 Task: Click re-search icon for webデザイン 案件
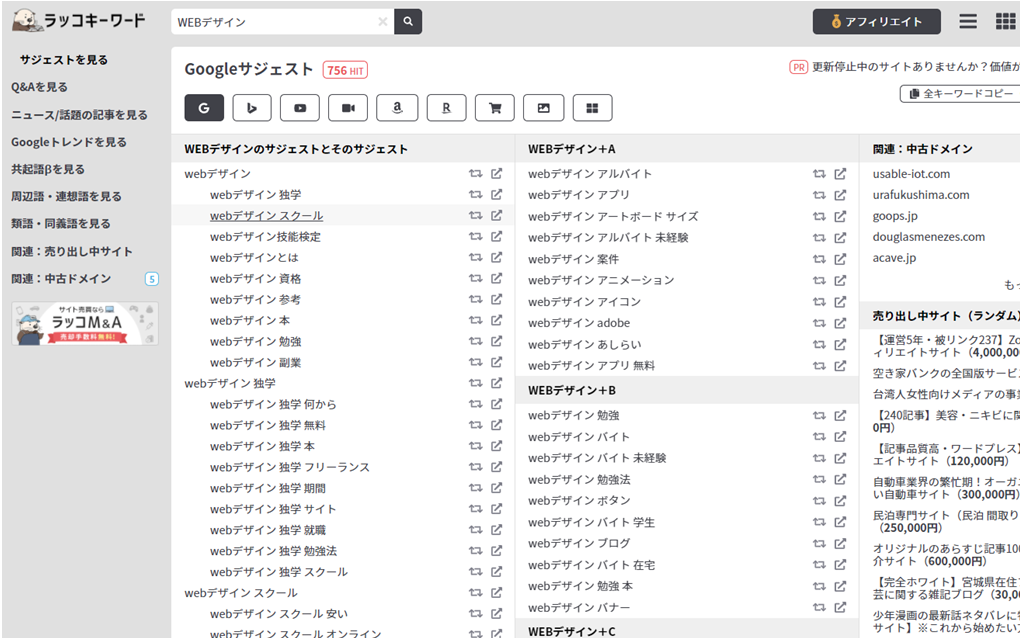[819, 259]
